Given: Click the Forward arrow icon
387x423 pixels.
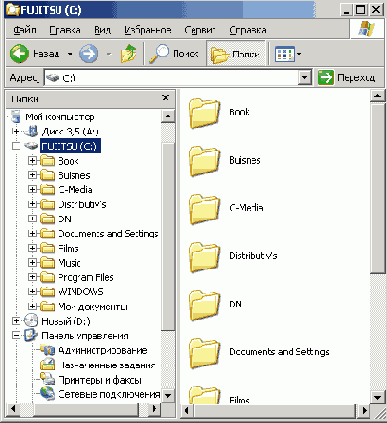Looking at the screenshot, I should point(89,54).
